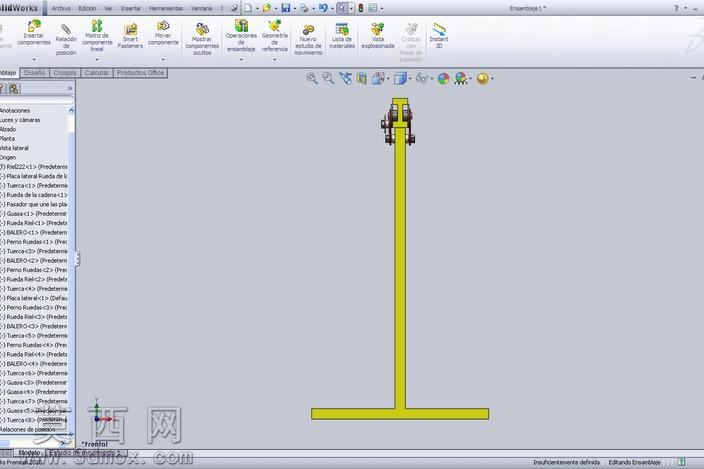Screen dimensions: 704x469
Task: Open the Edición menu
Action: (x=87, y=9)
